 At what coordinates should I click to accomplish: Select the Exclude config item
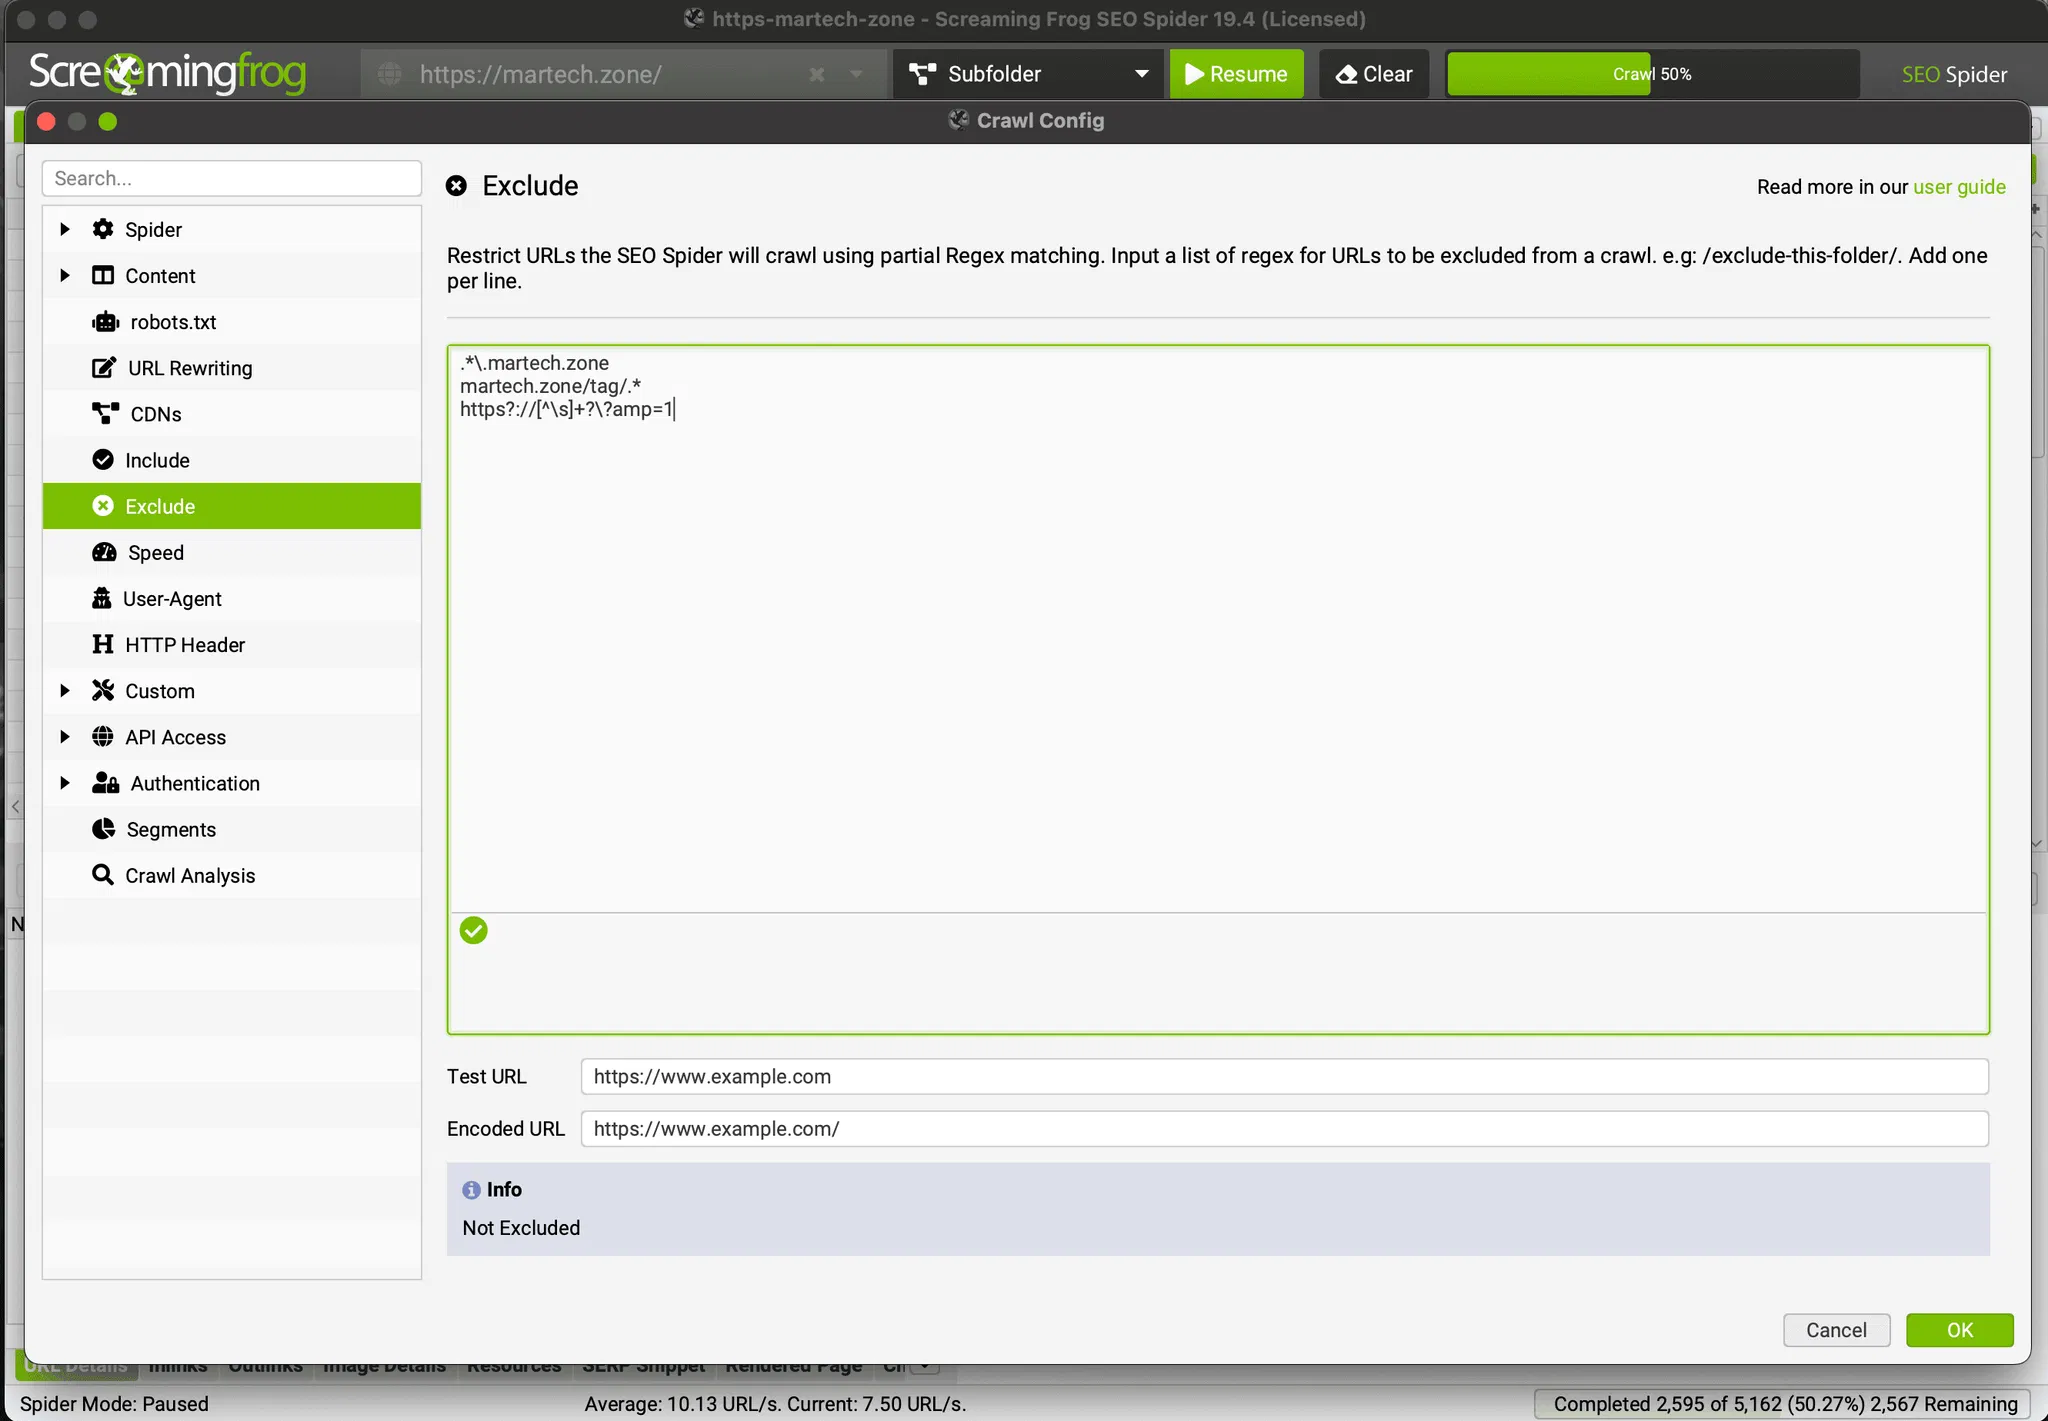(160, 506)
